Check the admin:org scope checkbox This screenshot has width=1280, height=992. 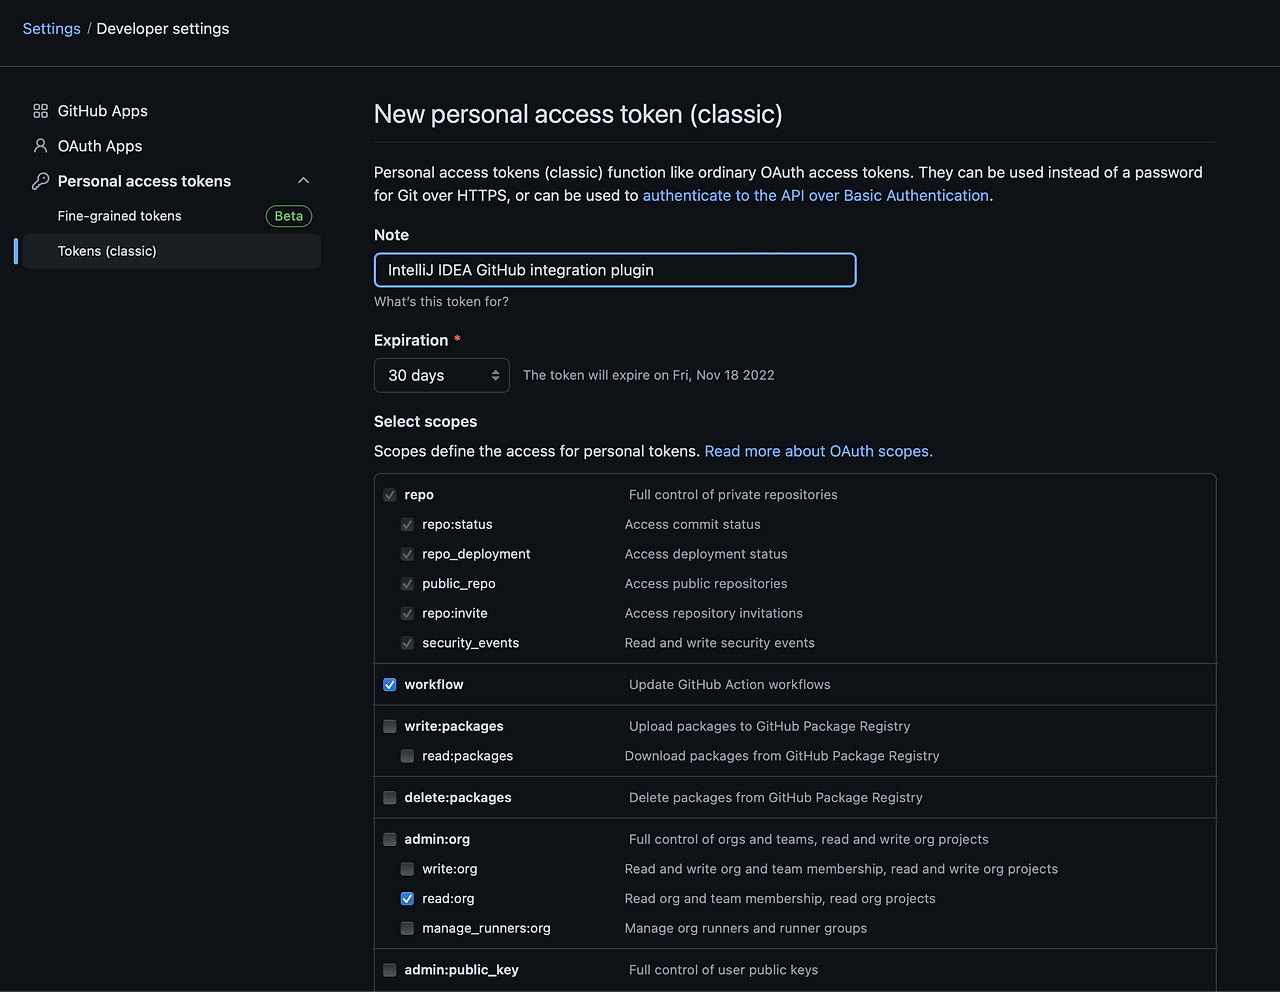[x=390, y=840]
